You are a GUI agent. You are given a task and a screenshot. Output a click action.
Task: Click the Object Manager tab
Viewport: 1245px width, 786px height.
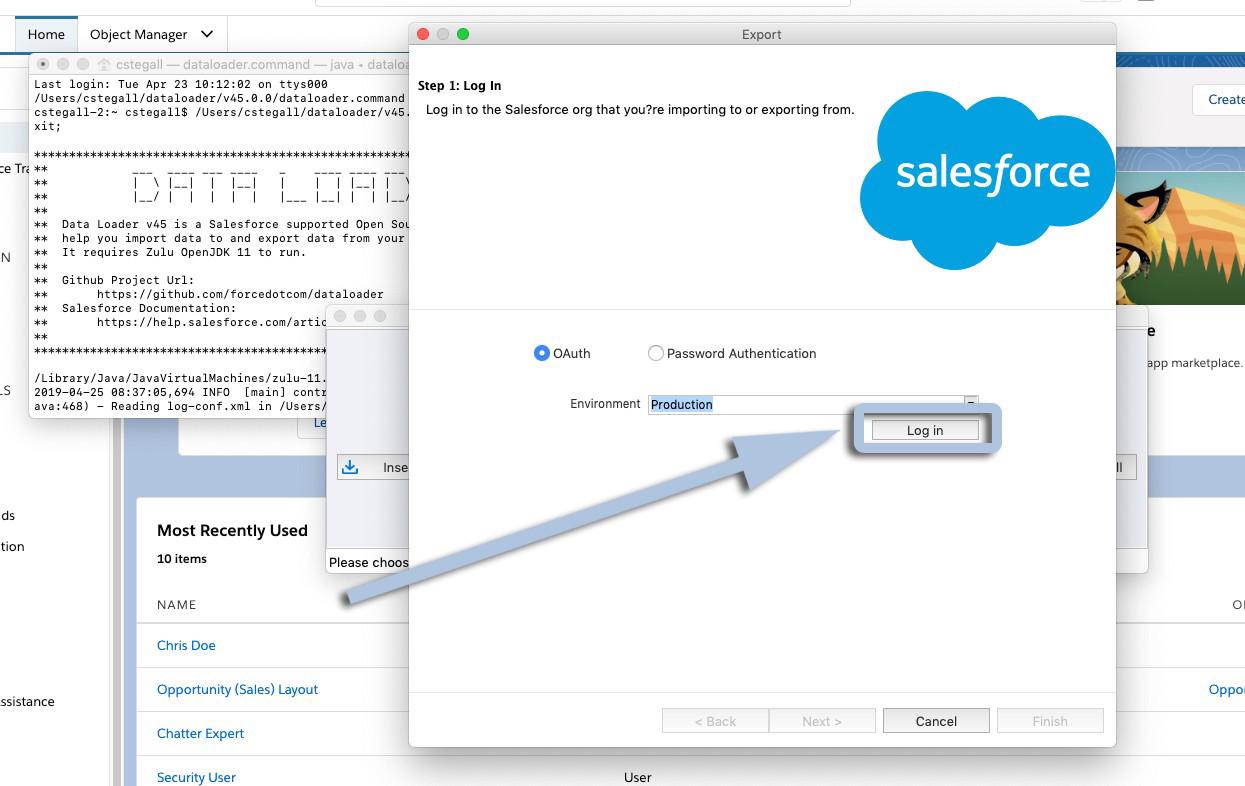(x=138, y=33)
